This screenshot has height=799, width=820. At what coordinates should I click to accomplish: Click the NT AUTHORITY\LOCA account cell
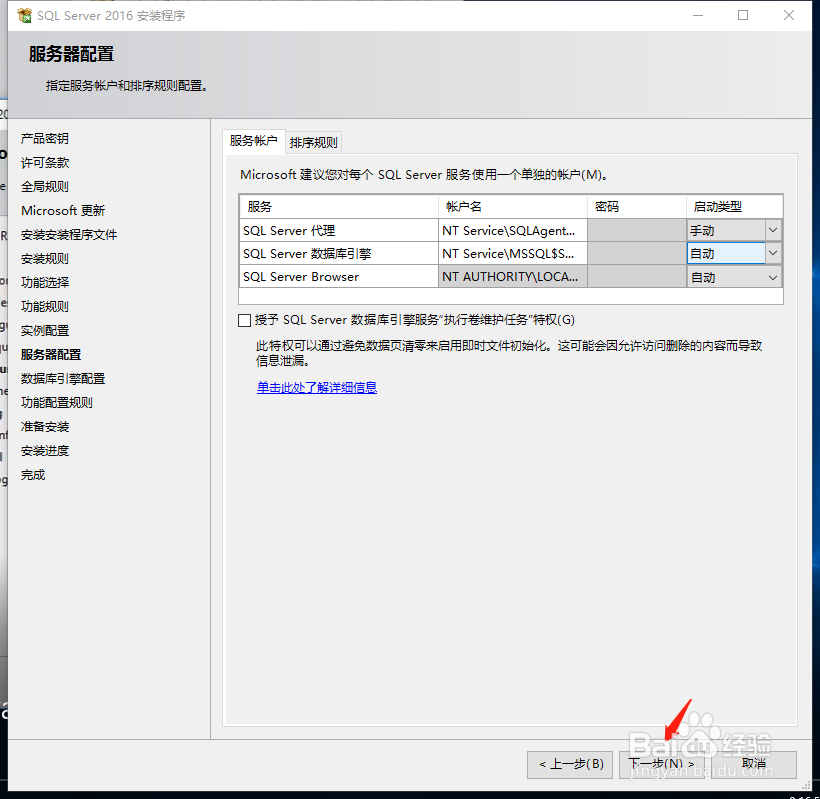pyautogui.click(x=512, y=277)
